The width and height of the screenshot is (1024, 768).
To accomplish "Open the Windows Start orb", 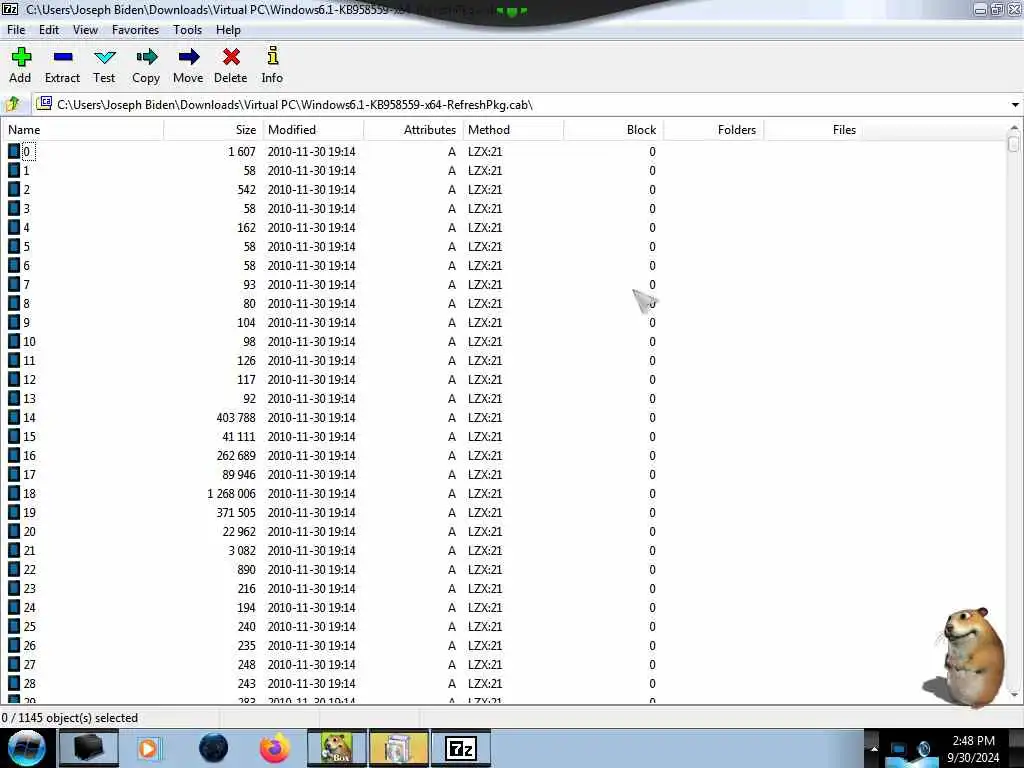I will pyautogui.click(x=26, y=748).
